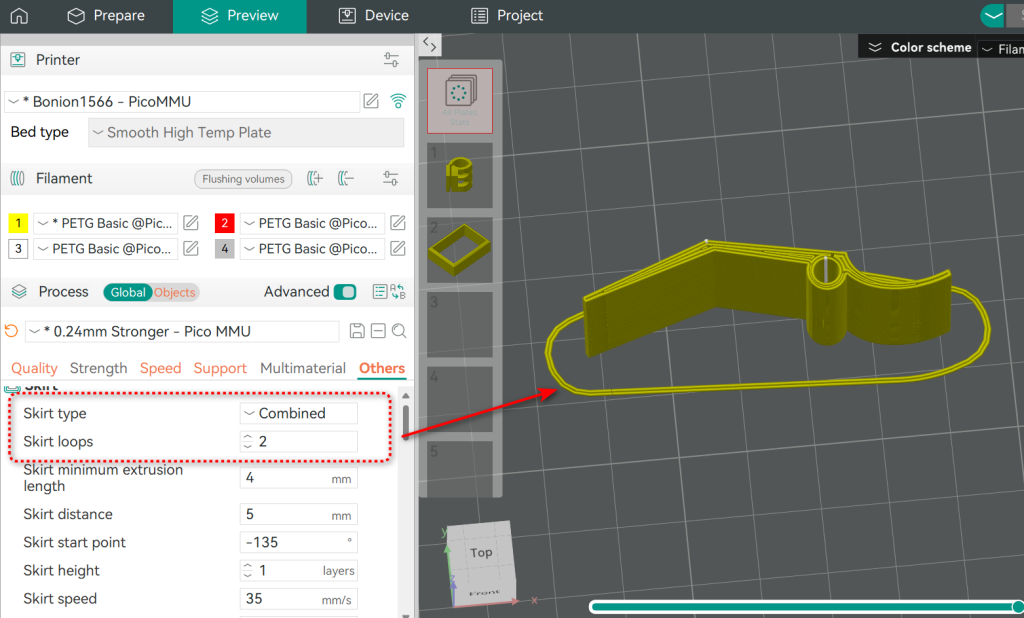
Task: Click the printer Wi-Fi connection icon
Action: pyautogui.click(x=398, y=101)
